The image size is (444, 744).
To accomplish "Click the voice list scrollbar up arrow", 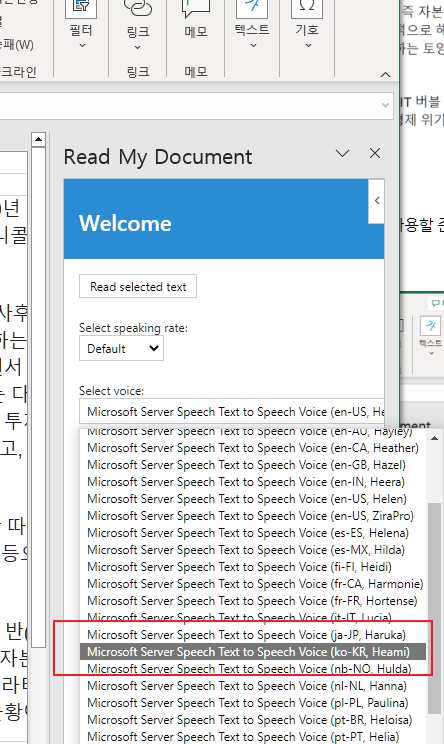I will 434,438.
